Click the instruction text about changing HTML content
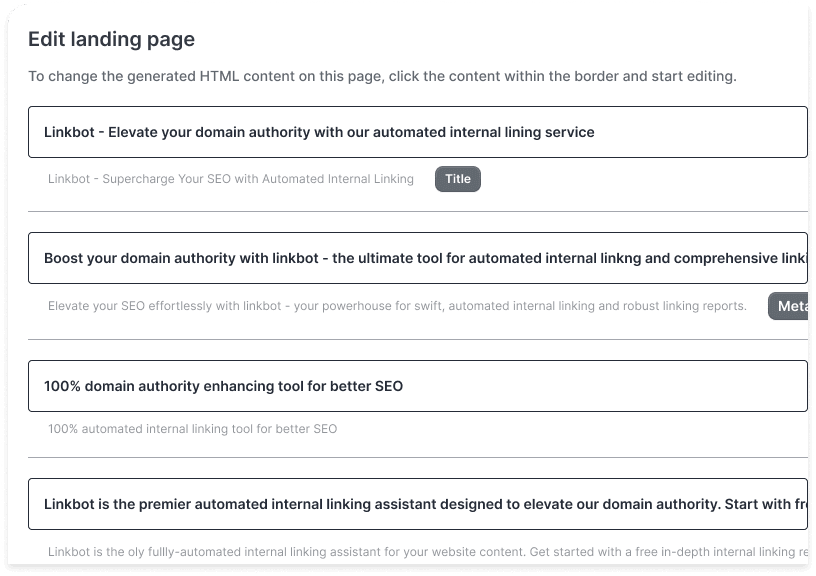Screen dimensions: 816x576 pyautogui.click(x=382, y=76)
